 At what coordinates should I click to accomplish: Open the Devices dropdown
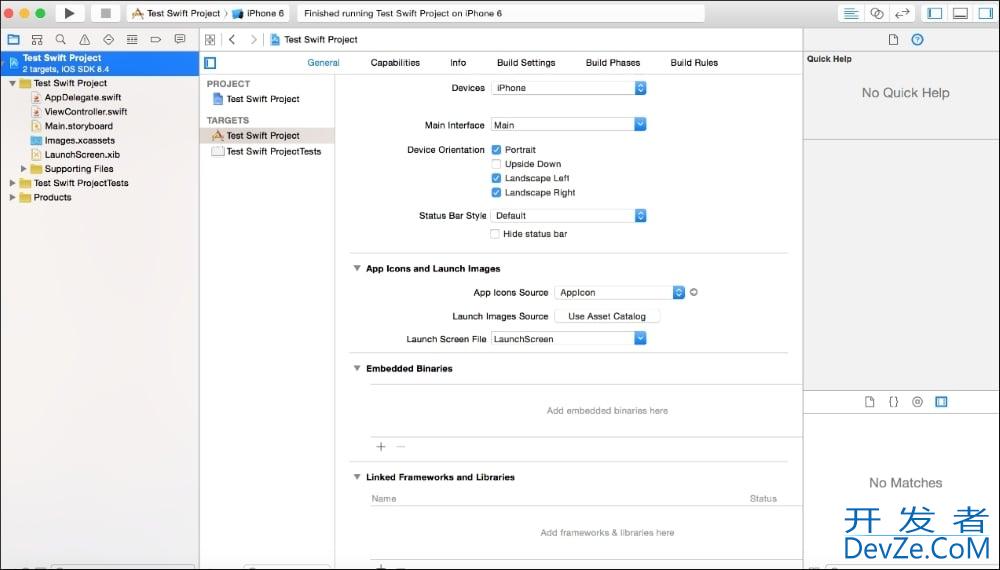click(x=569, y=88)
